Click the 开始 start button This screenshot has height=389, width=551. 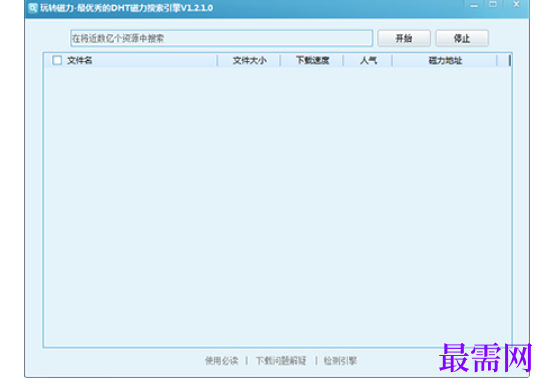(404, 38)
